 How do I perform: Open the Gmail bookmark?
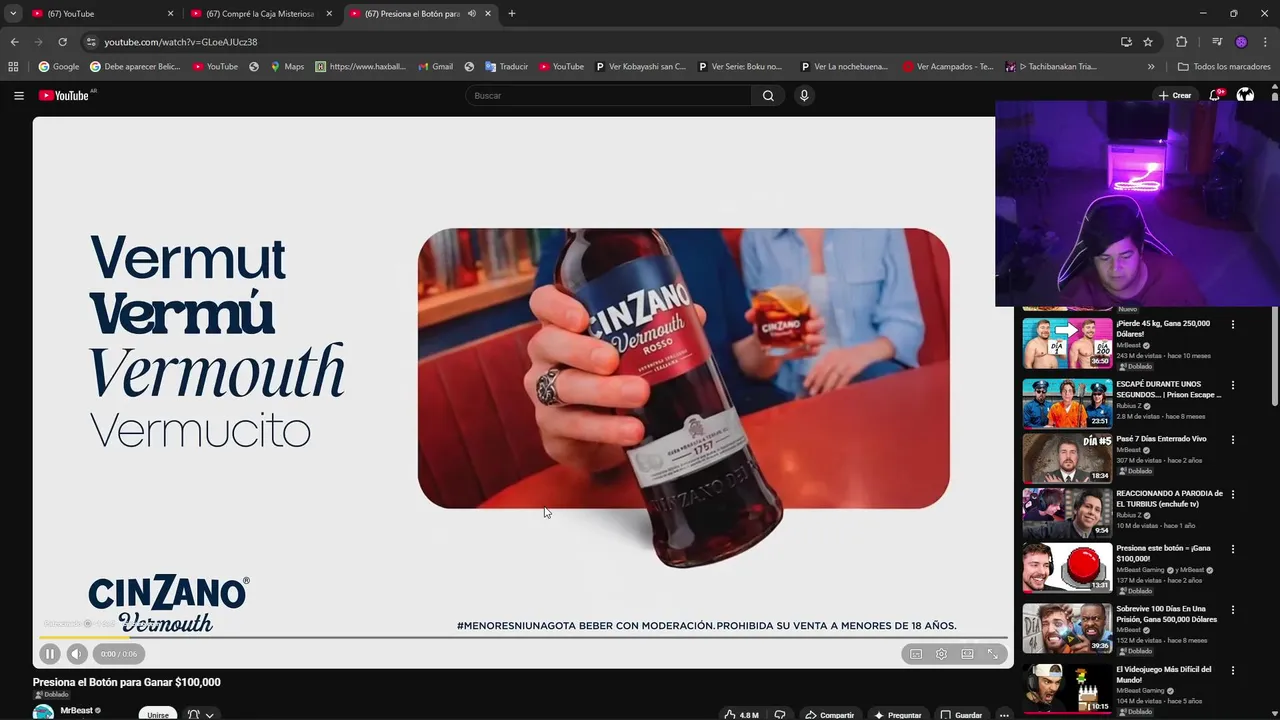click(435, 67)
